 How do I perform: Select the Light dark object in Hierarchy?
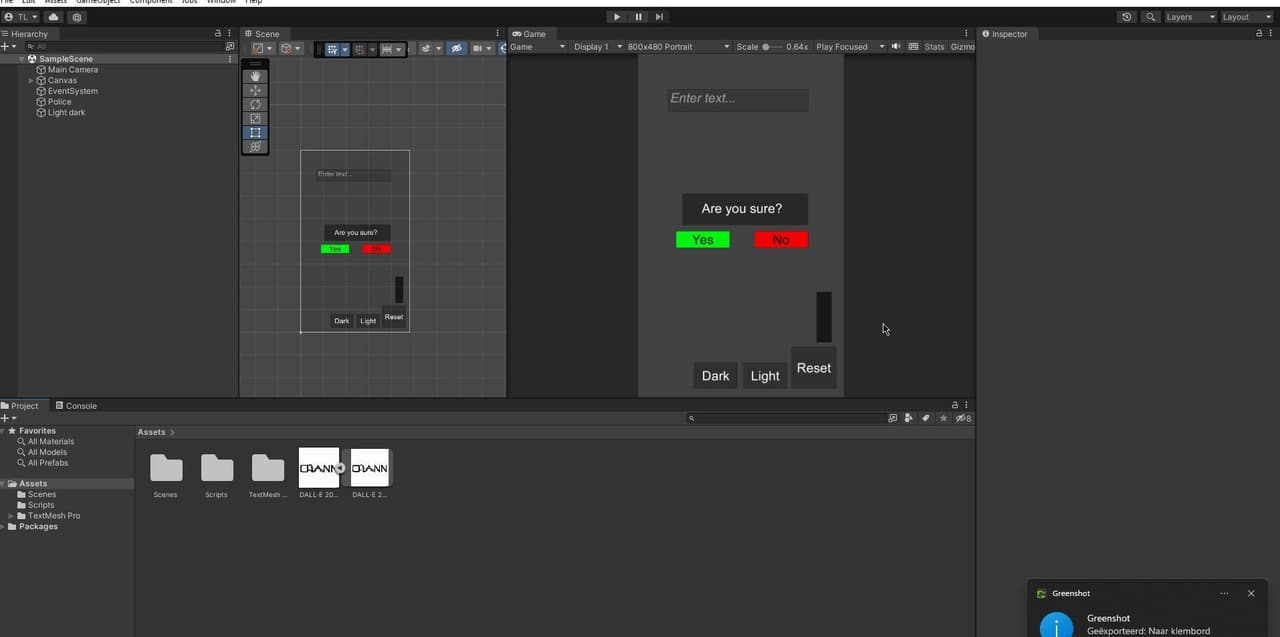(x=66, y=113)
